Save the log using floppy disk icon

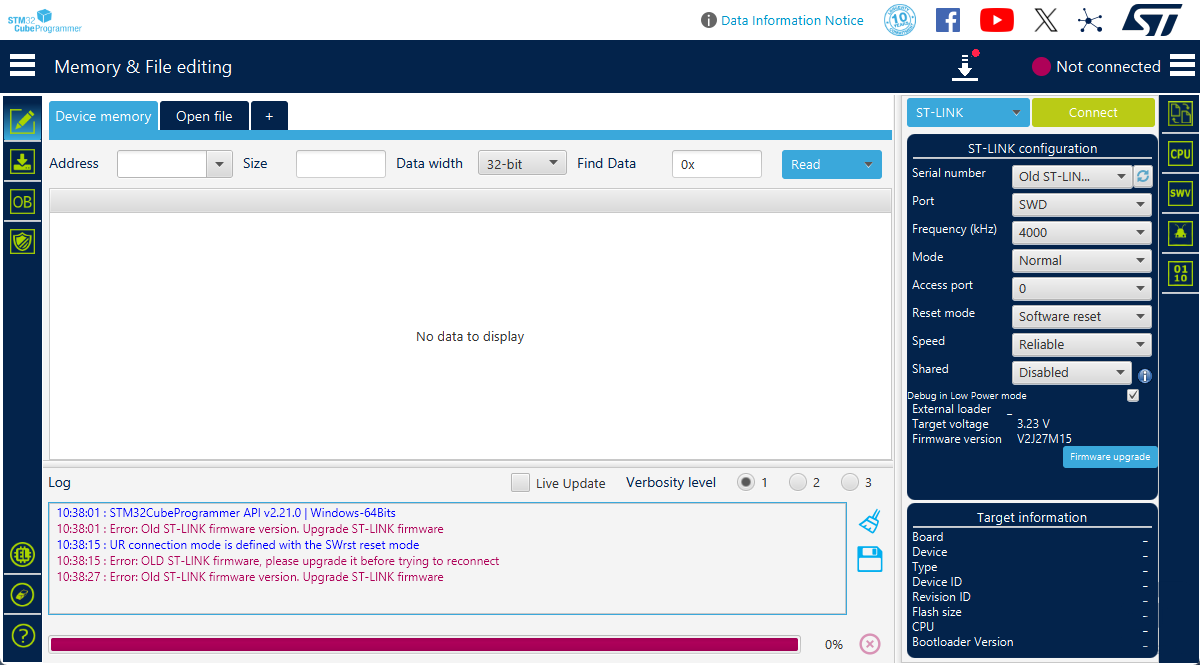pyautogui.click(x=870, y=559)
